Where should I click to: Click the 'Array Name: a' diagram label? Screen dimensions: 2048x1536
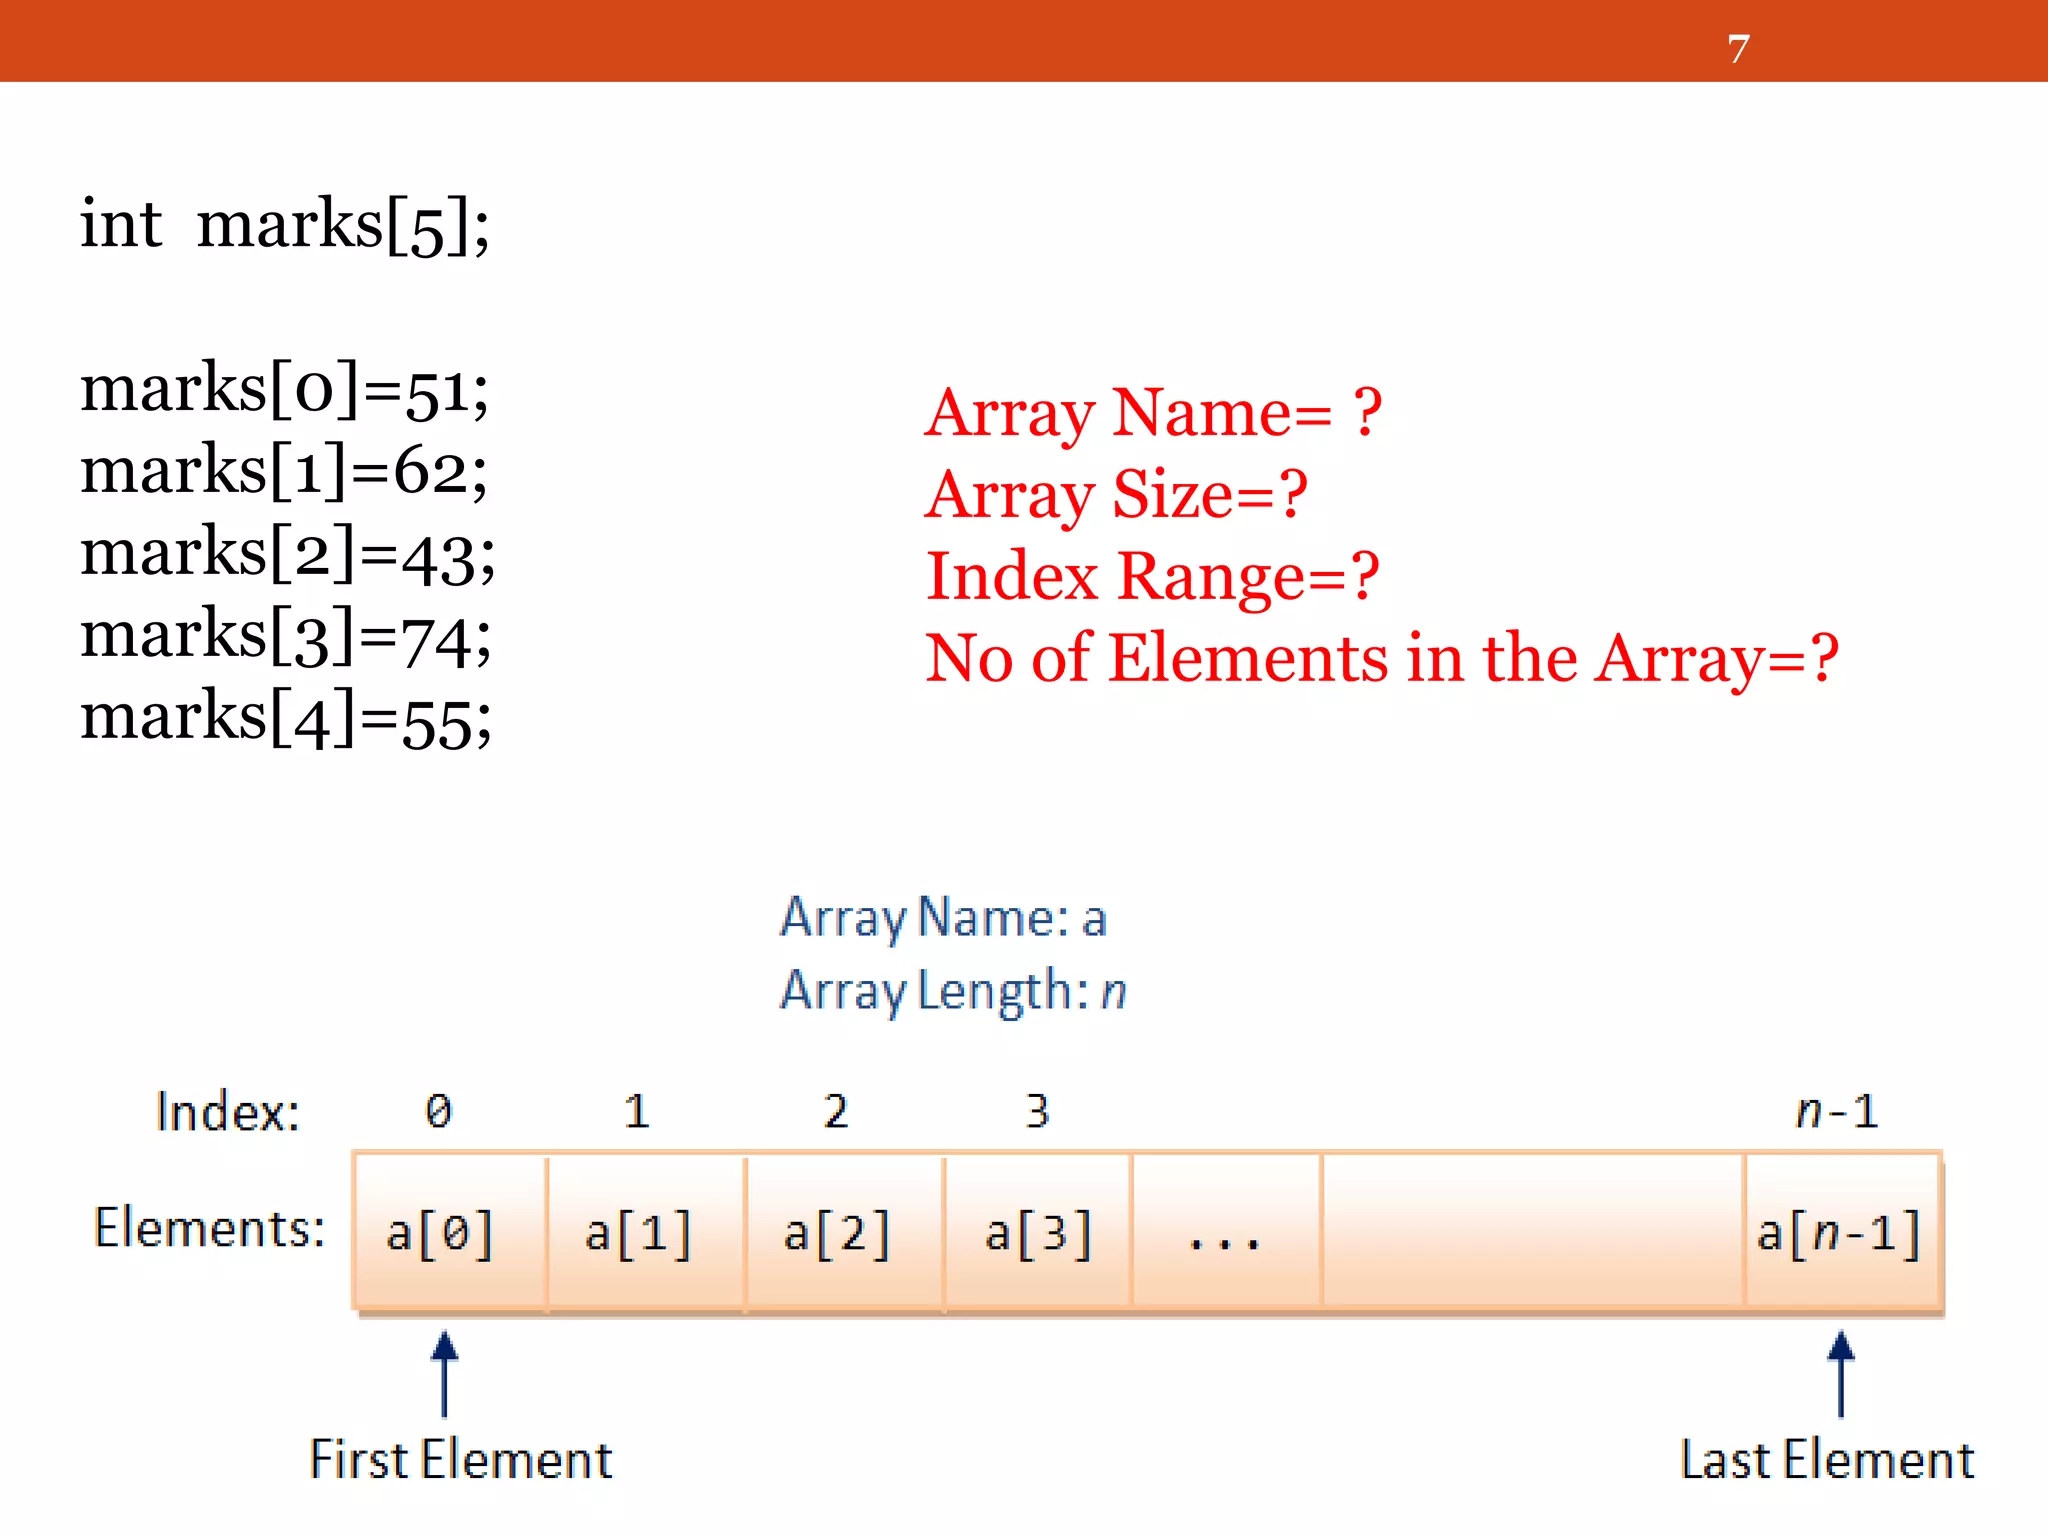[x=943, y=918]
